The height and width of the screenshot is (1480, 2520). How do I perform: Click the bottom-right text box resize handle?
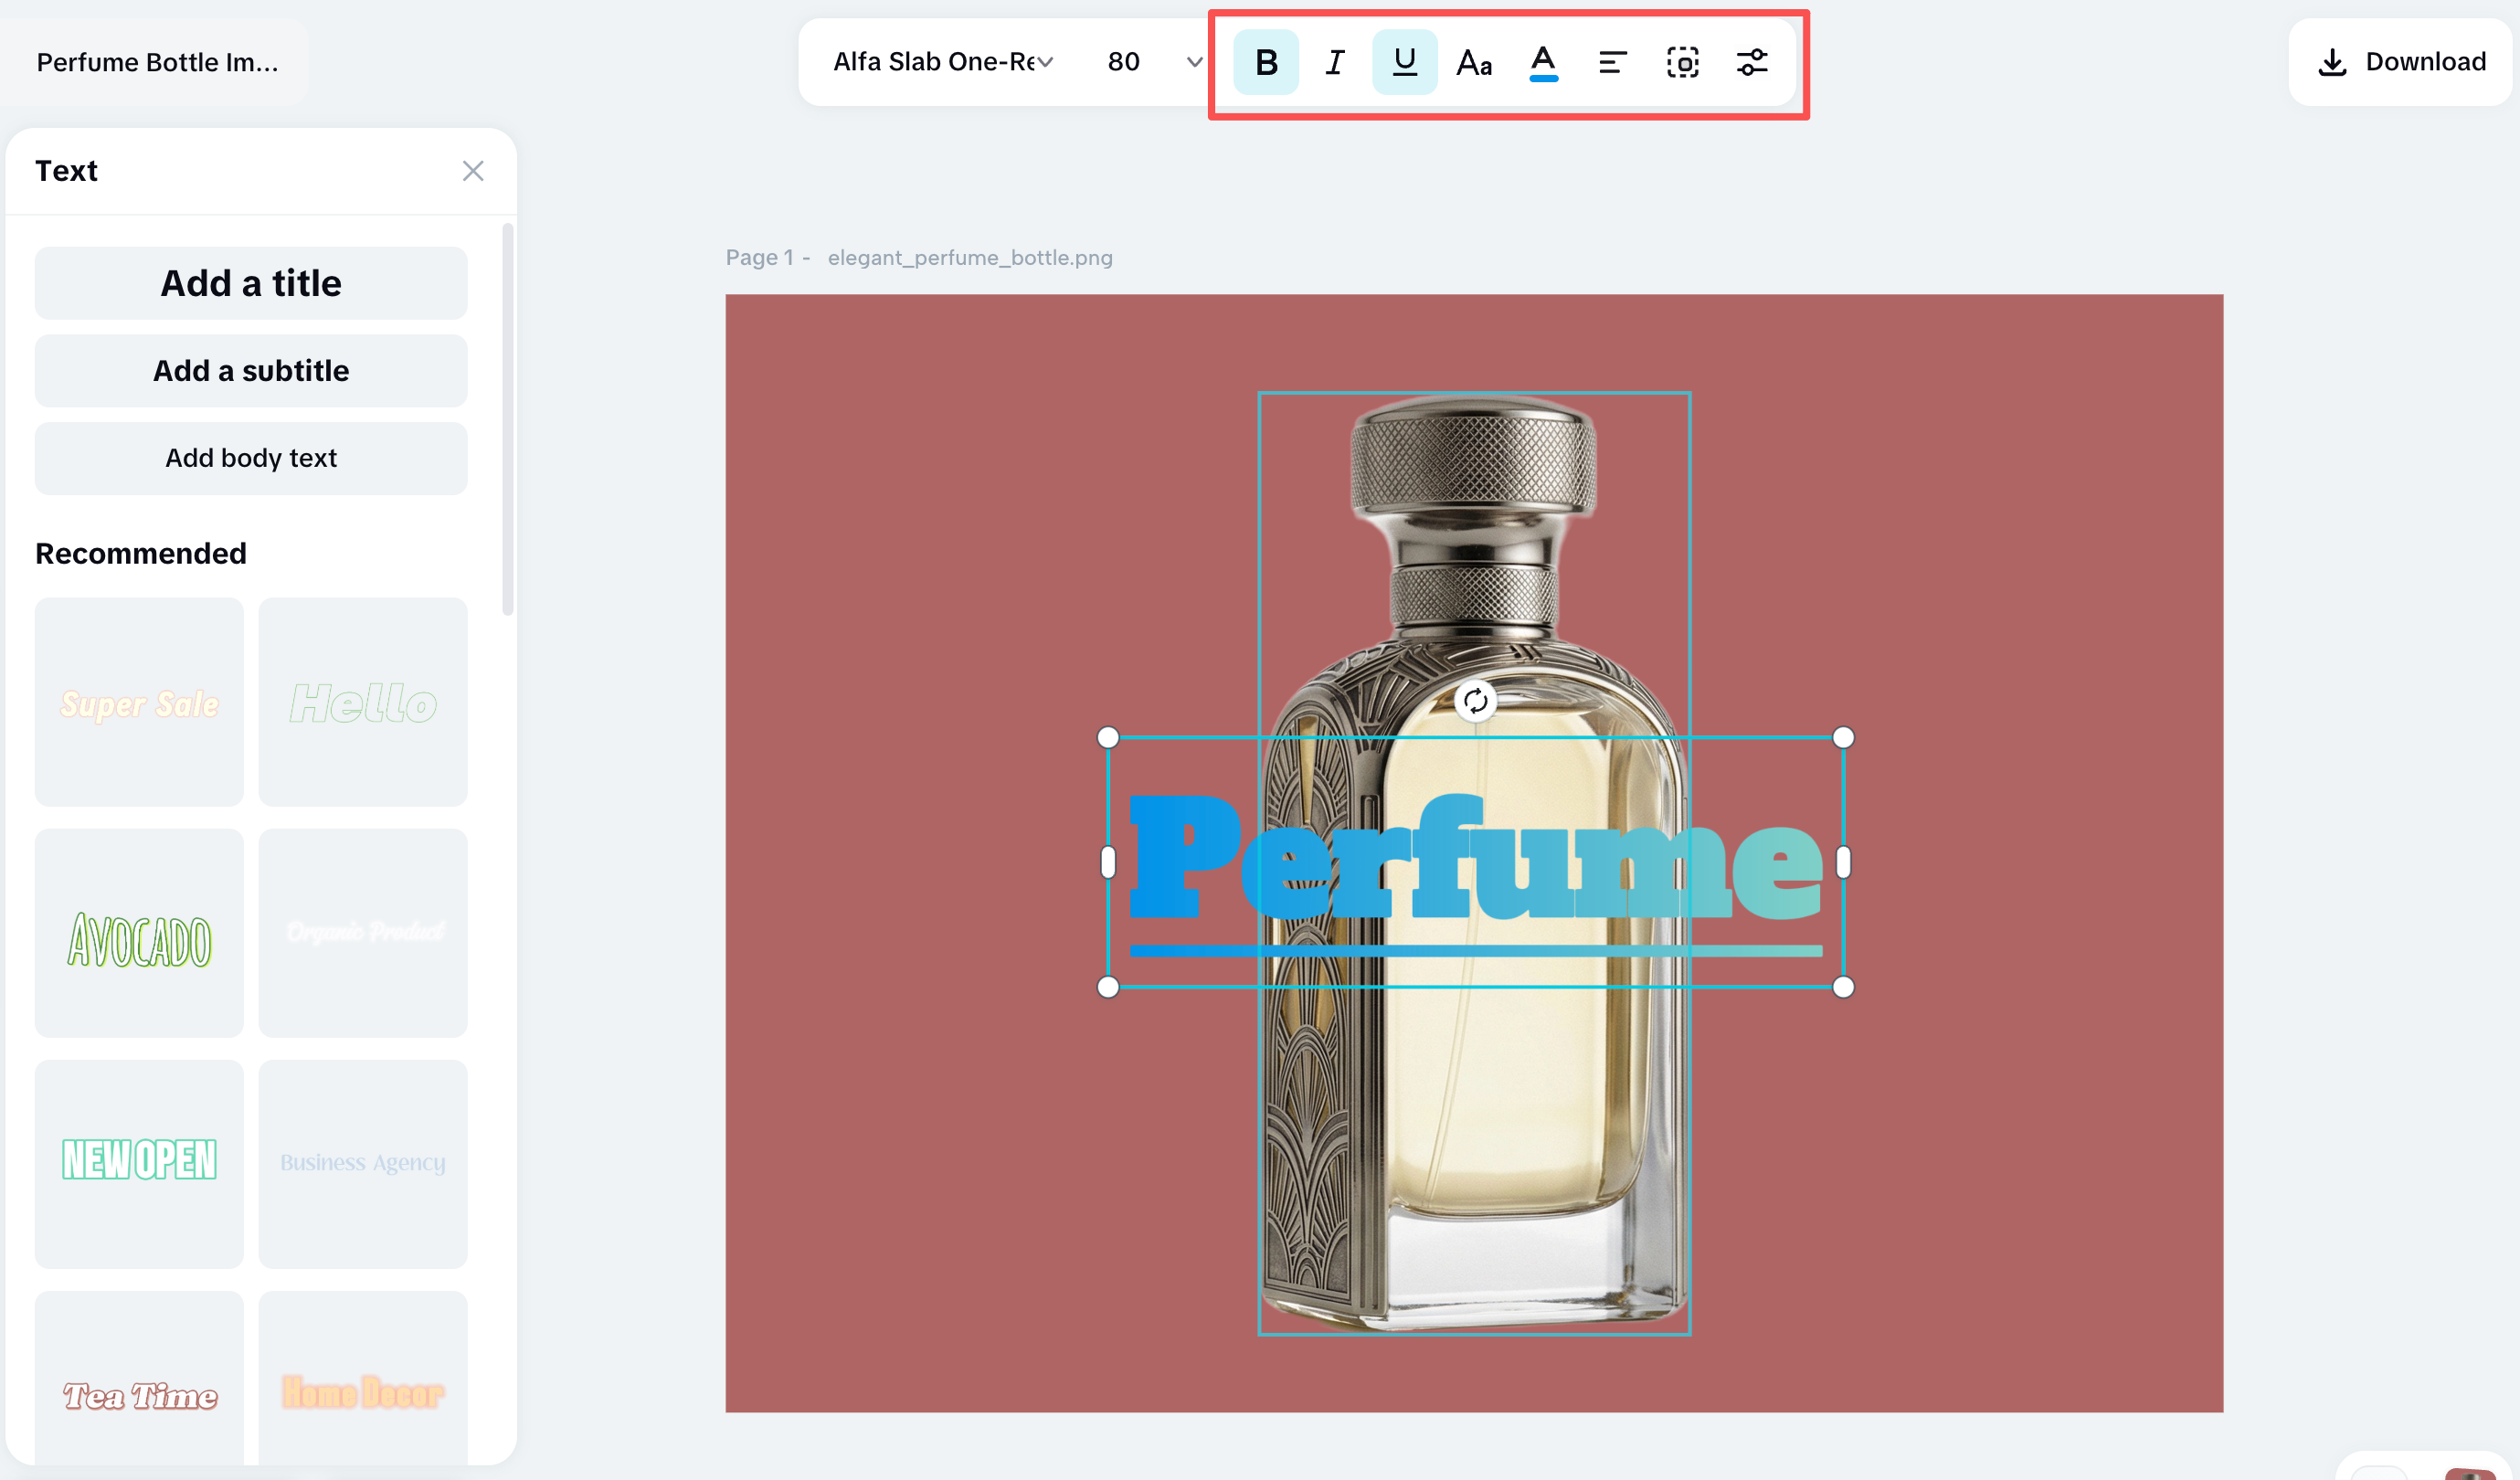tap(1843, 988)
